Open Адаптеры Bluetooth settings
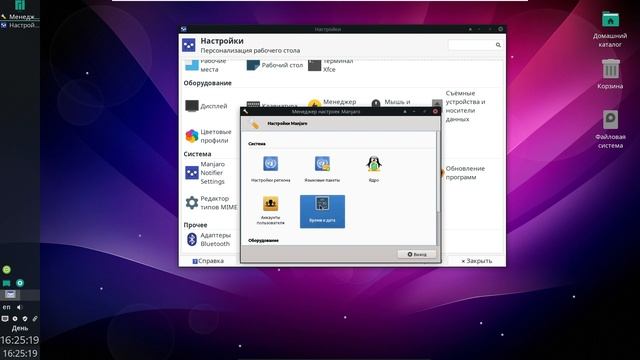The height and width of the screenshot is (360, 640). (x=209, y=239)
